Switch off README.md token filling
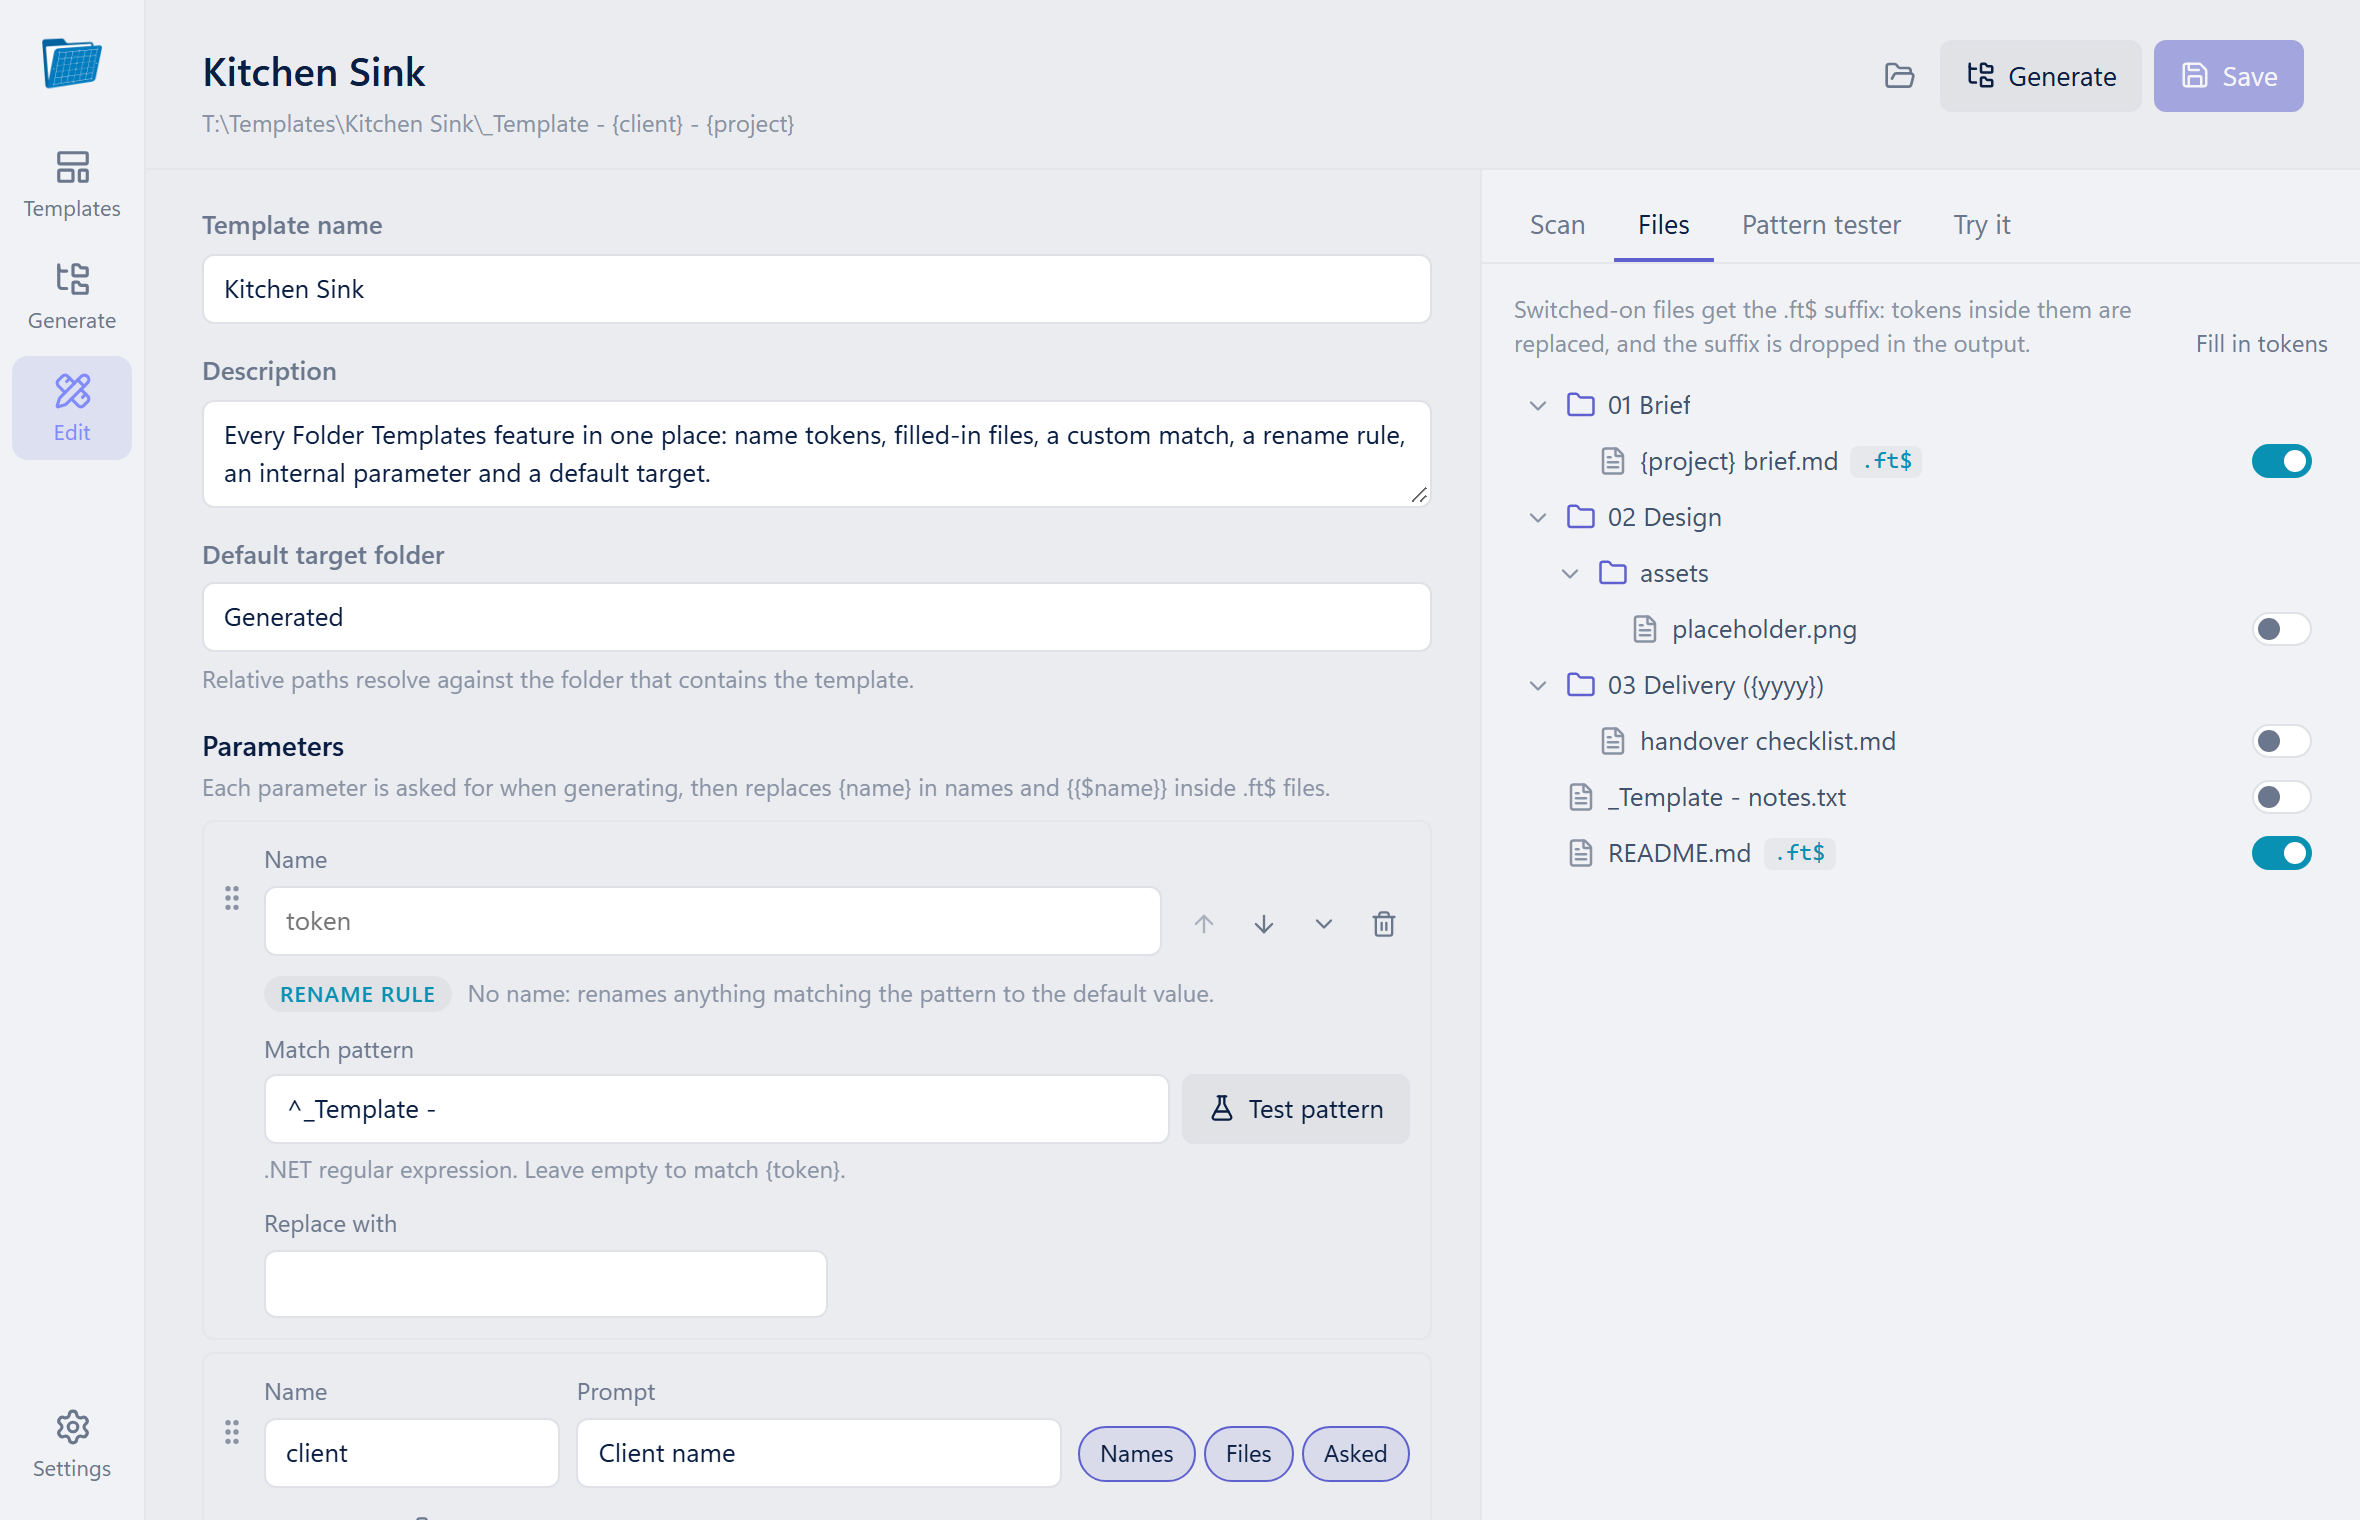 [2281, 853]
